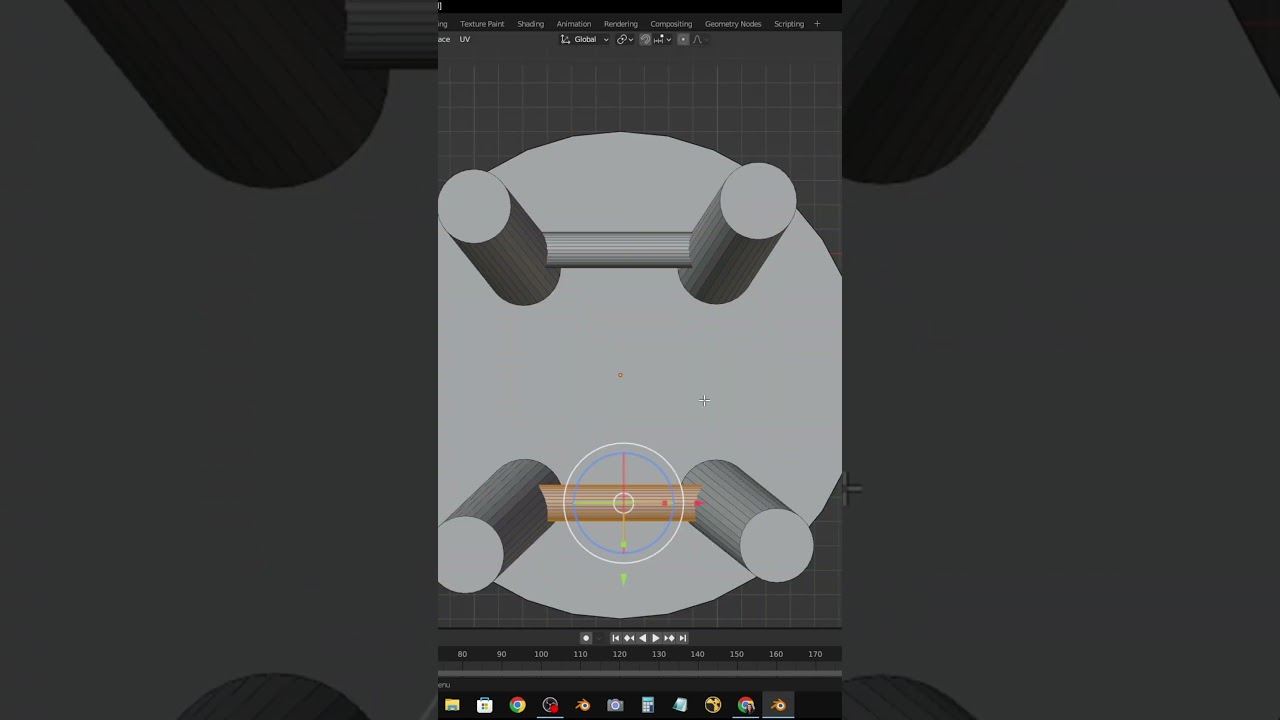Image resolution: width=1280 pixels, height=720 pixels.
Task: Open the transform pivot point dropdown
Action: pos(625,39)
